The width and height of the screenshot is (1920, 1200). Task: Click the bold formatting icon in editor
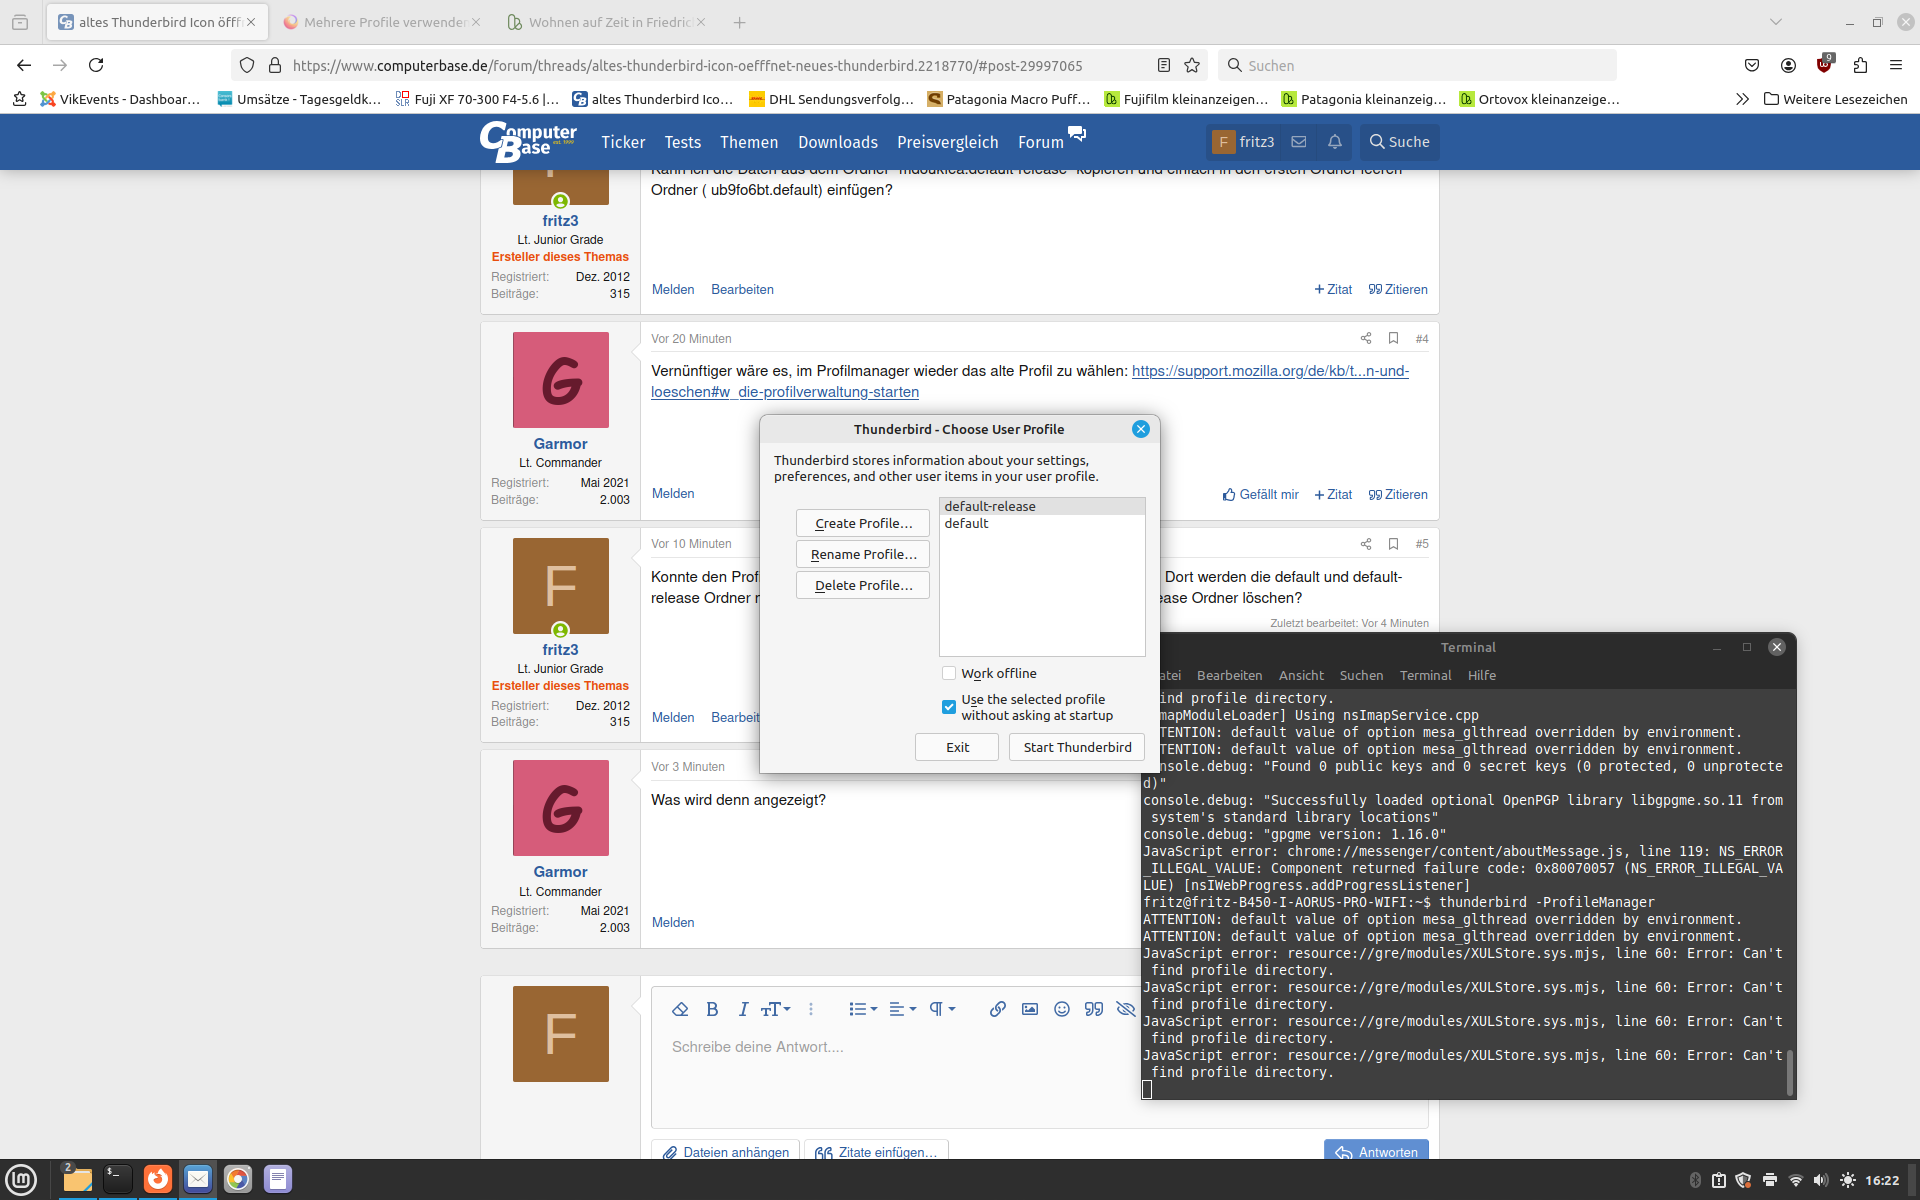712,1009
